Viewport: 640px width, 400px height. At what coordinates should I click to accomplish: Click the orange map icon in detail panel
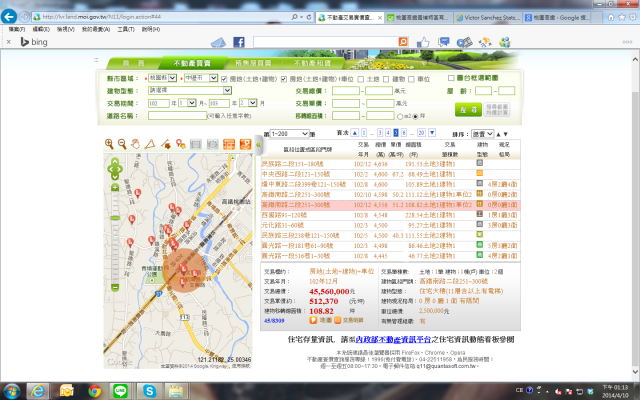(313, 320)
